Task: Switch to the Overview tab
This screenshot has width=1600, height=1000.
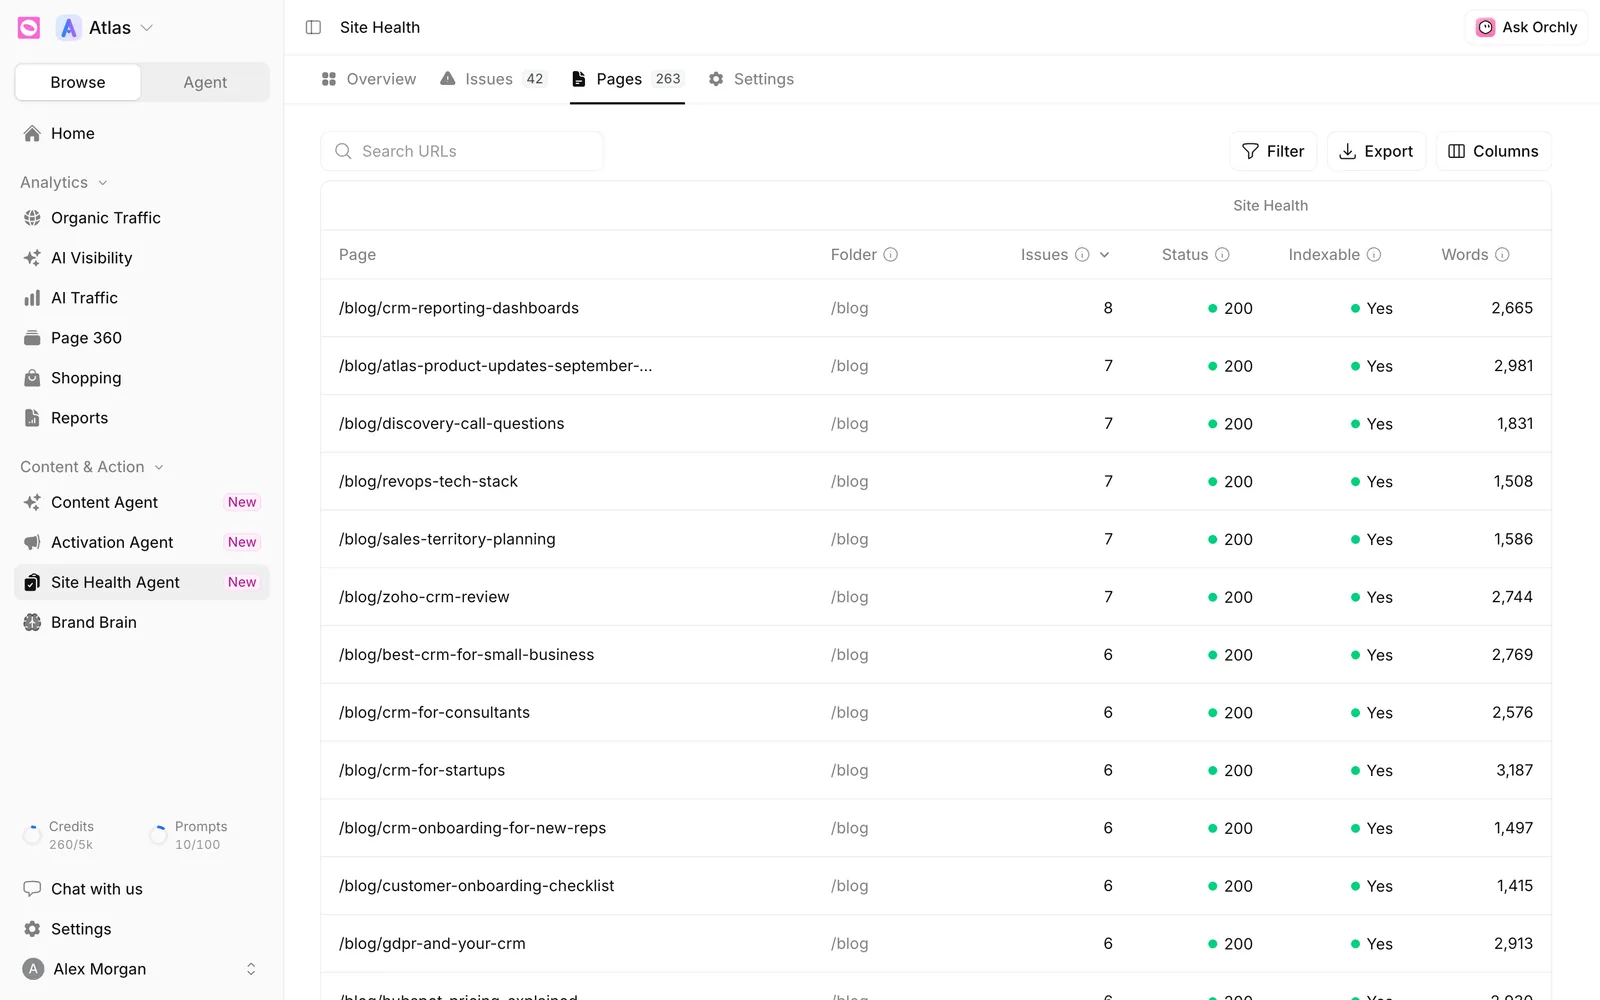Action: coord(368,79)
